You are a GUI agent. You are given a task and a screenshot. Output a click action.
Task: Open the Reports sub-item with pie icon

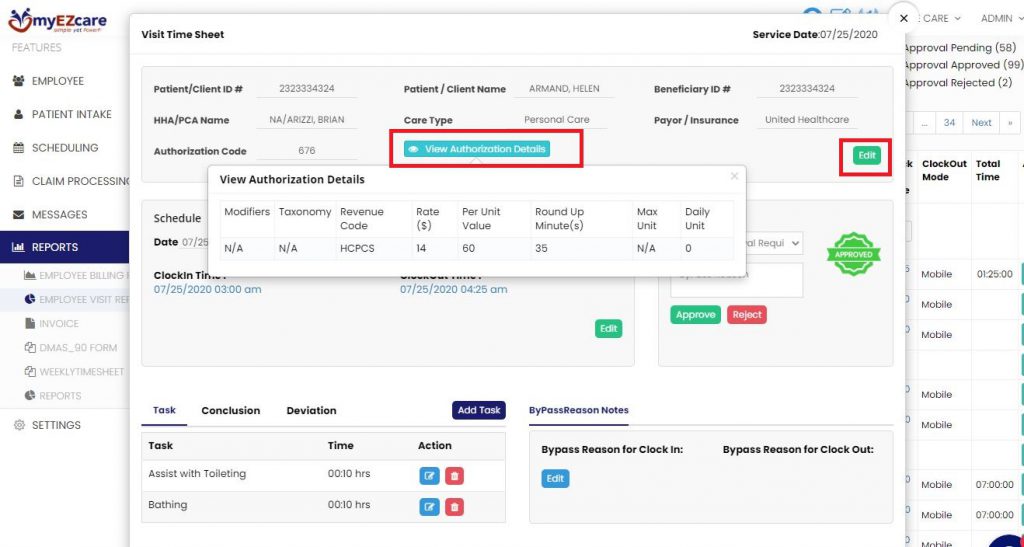click(x=53, y=396)
